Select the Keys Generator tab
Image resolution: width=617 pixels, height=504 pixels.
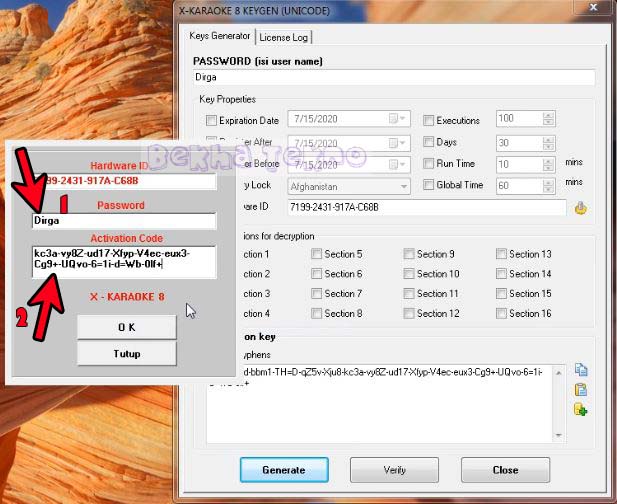coord(220,36)
